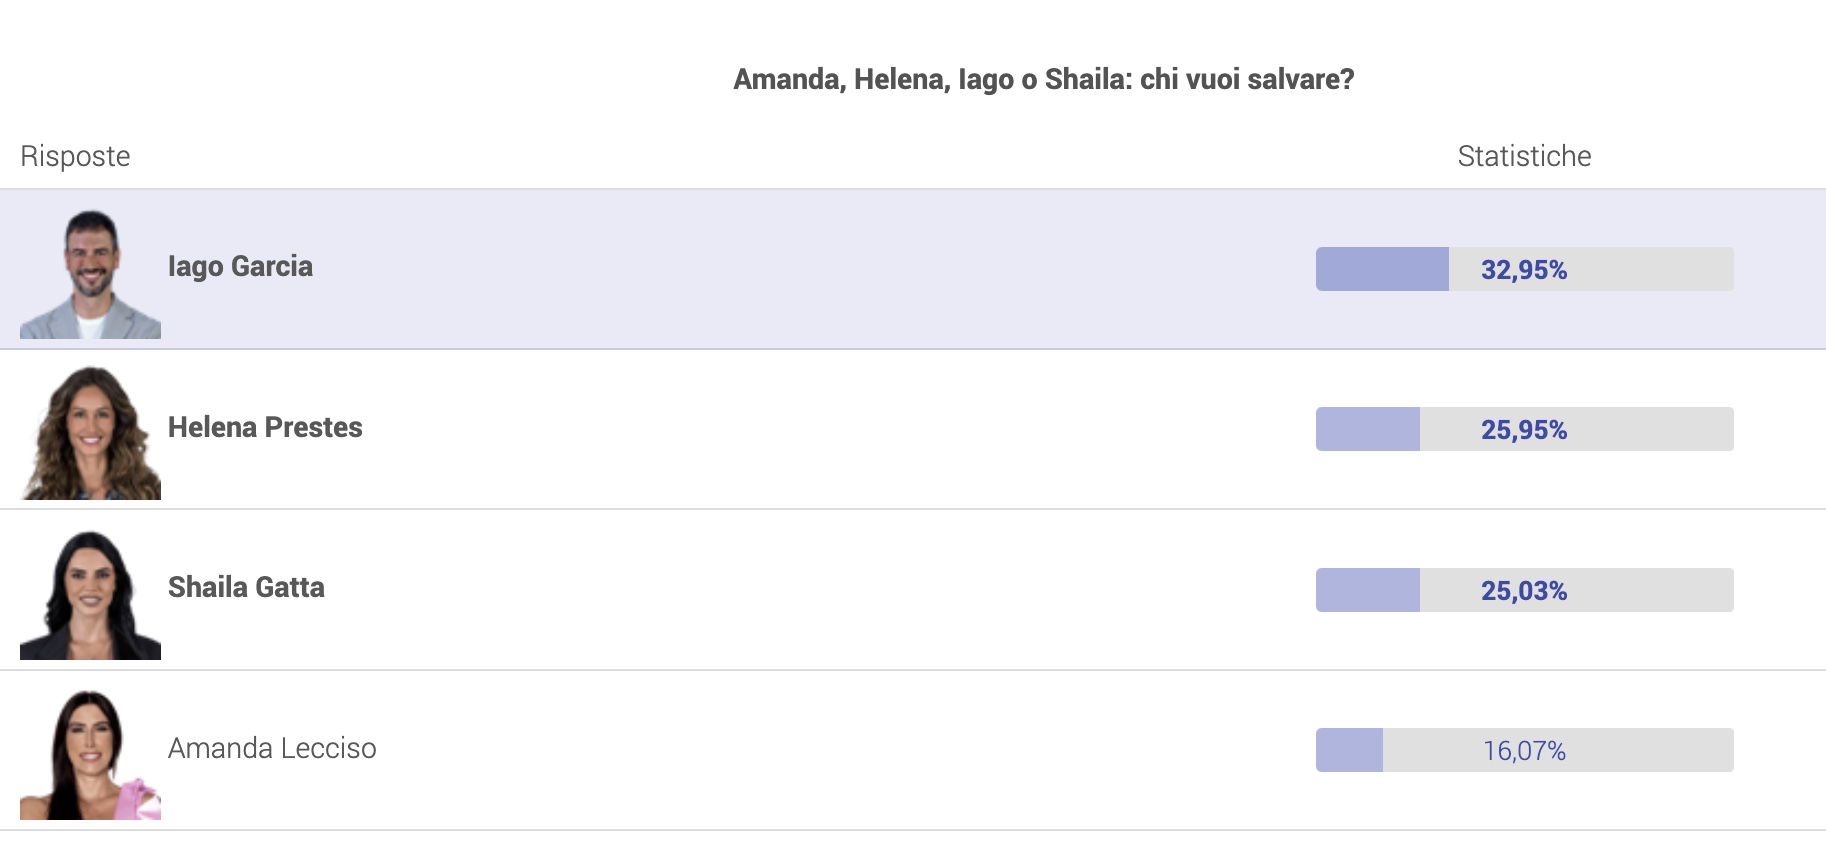Select the Helena Prestes answer name
The width and height of the screenshot is (1826, 854).
265,427
